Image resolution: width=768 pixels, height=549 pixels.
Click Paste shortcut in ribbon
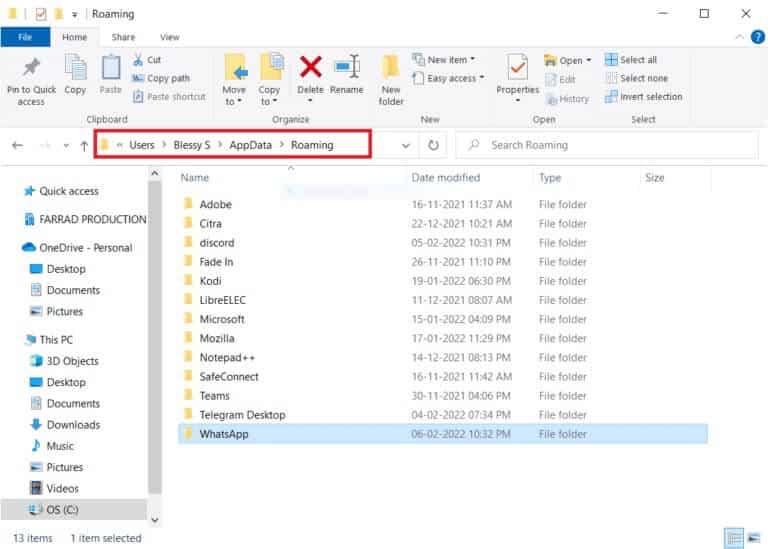point(169,97)
